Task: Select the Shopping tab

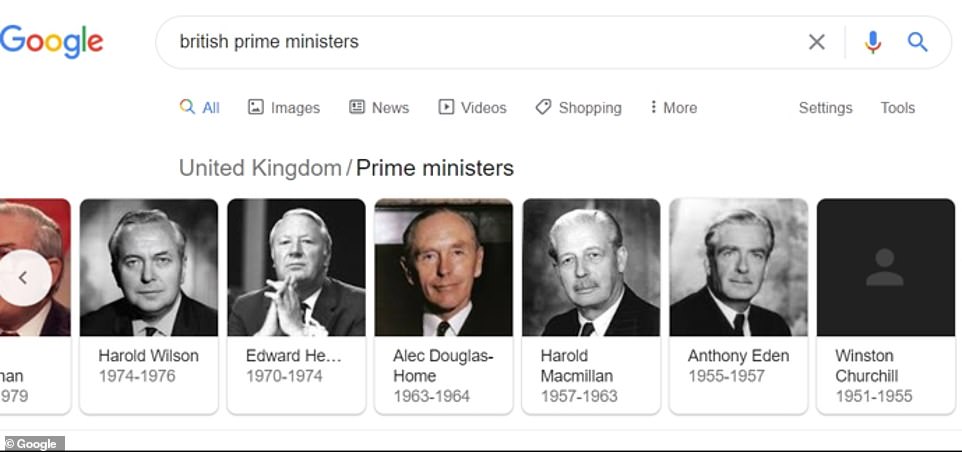Action: tap(578, 108)
